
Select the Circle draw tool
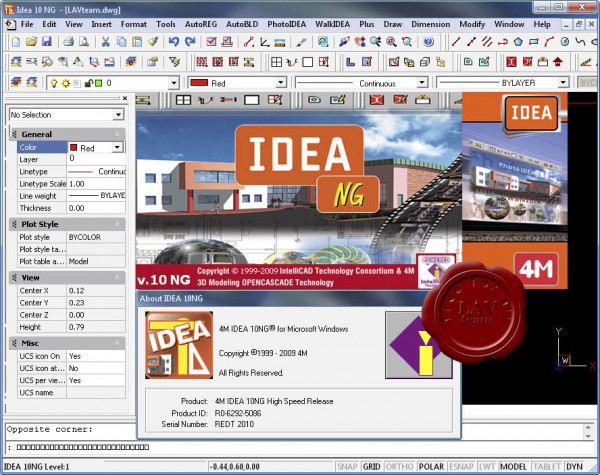click(x=565, y=41)
